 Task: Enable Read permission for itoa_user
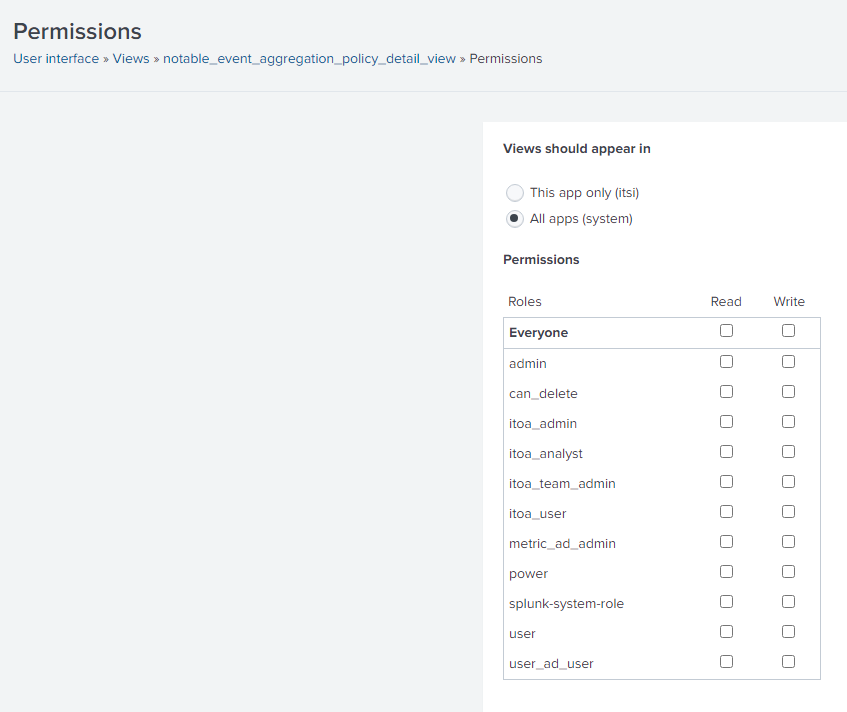725,511
